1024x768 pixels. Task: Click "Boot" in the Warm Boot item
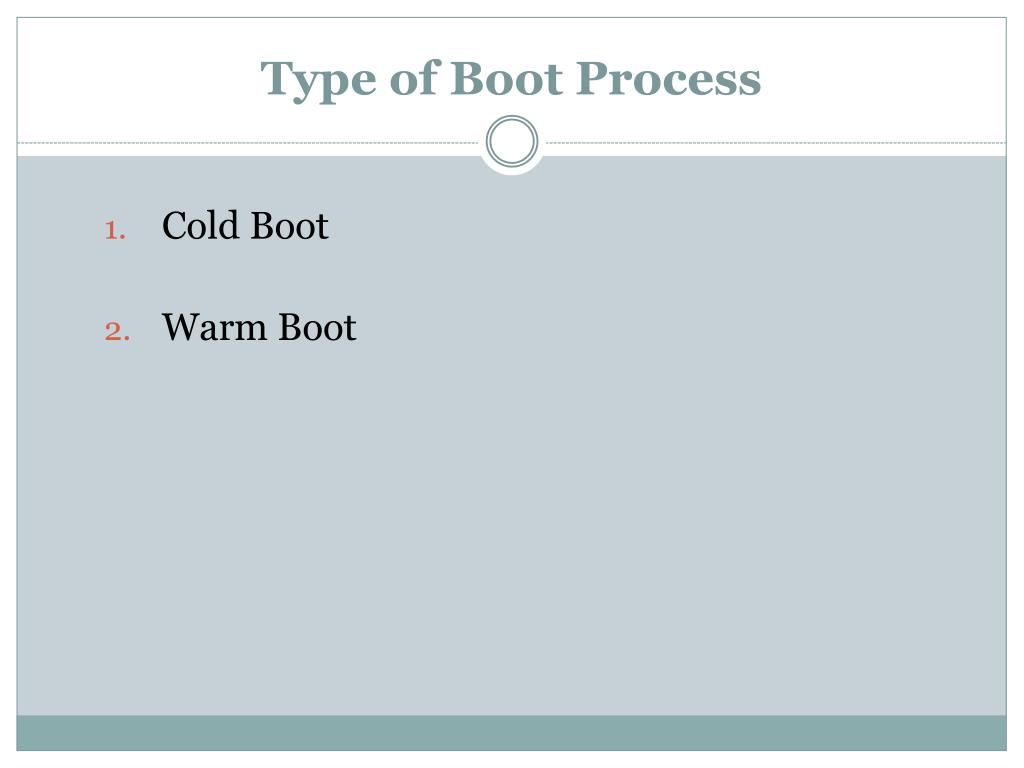[x=317, y=327]
